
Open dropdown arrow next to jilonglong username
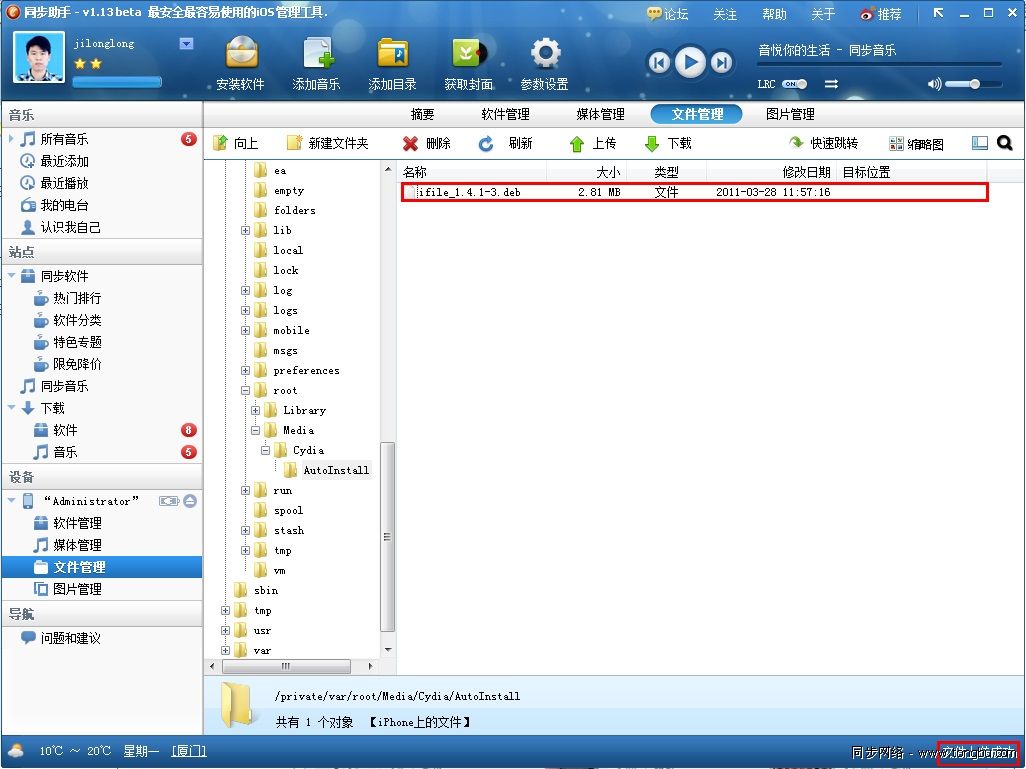click(186, 43)
